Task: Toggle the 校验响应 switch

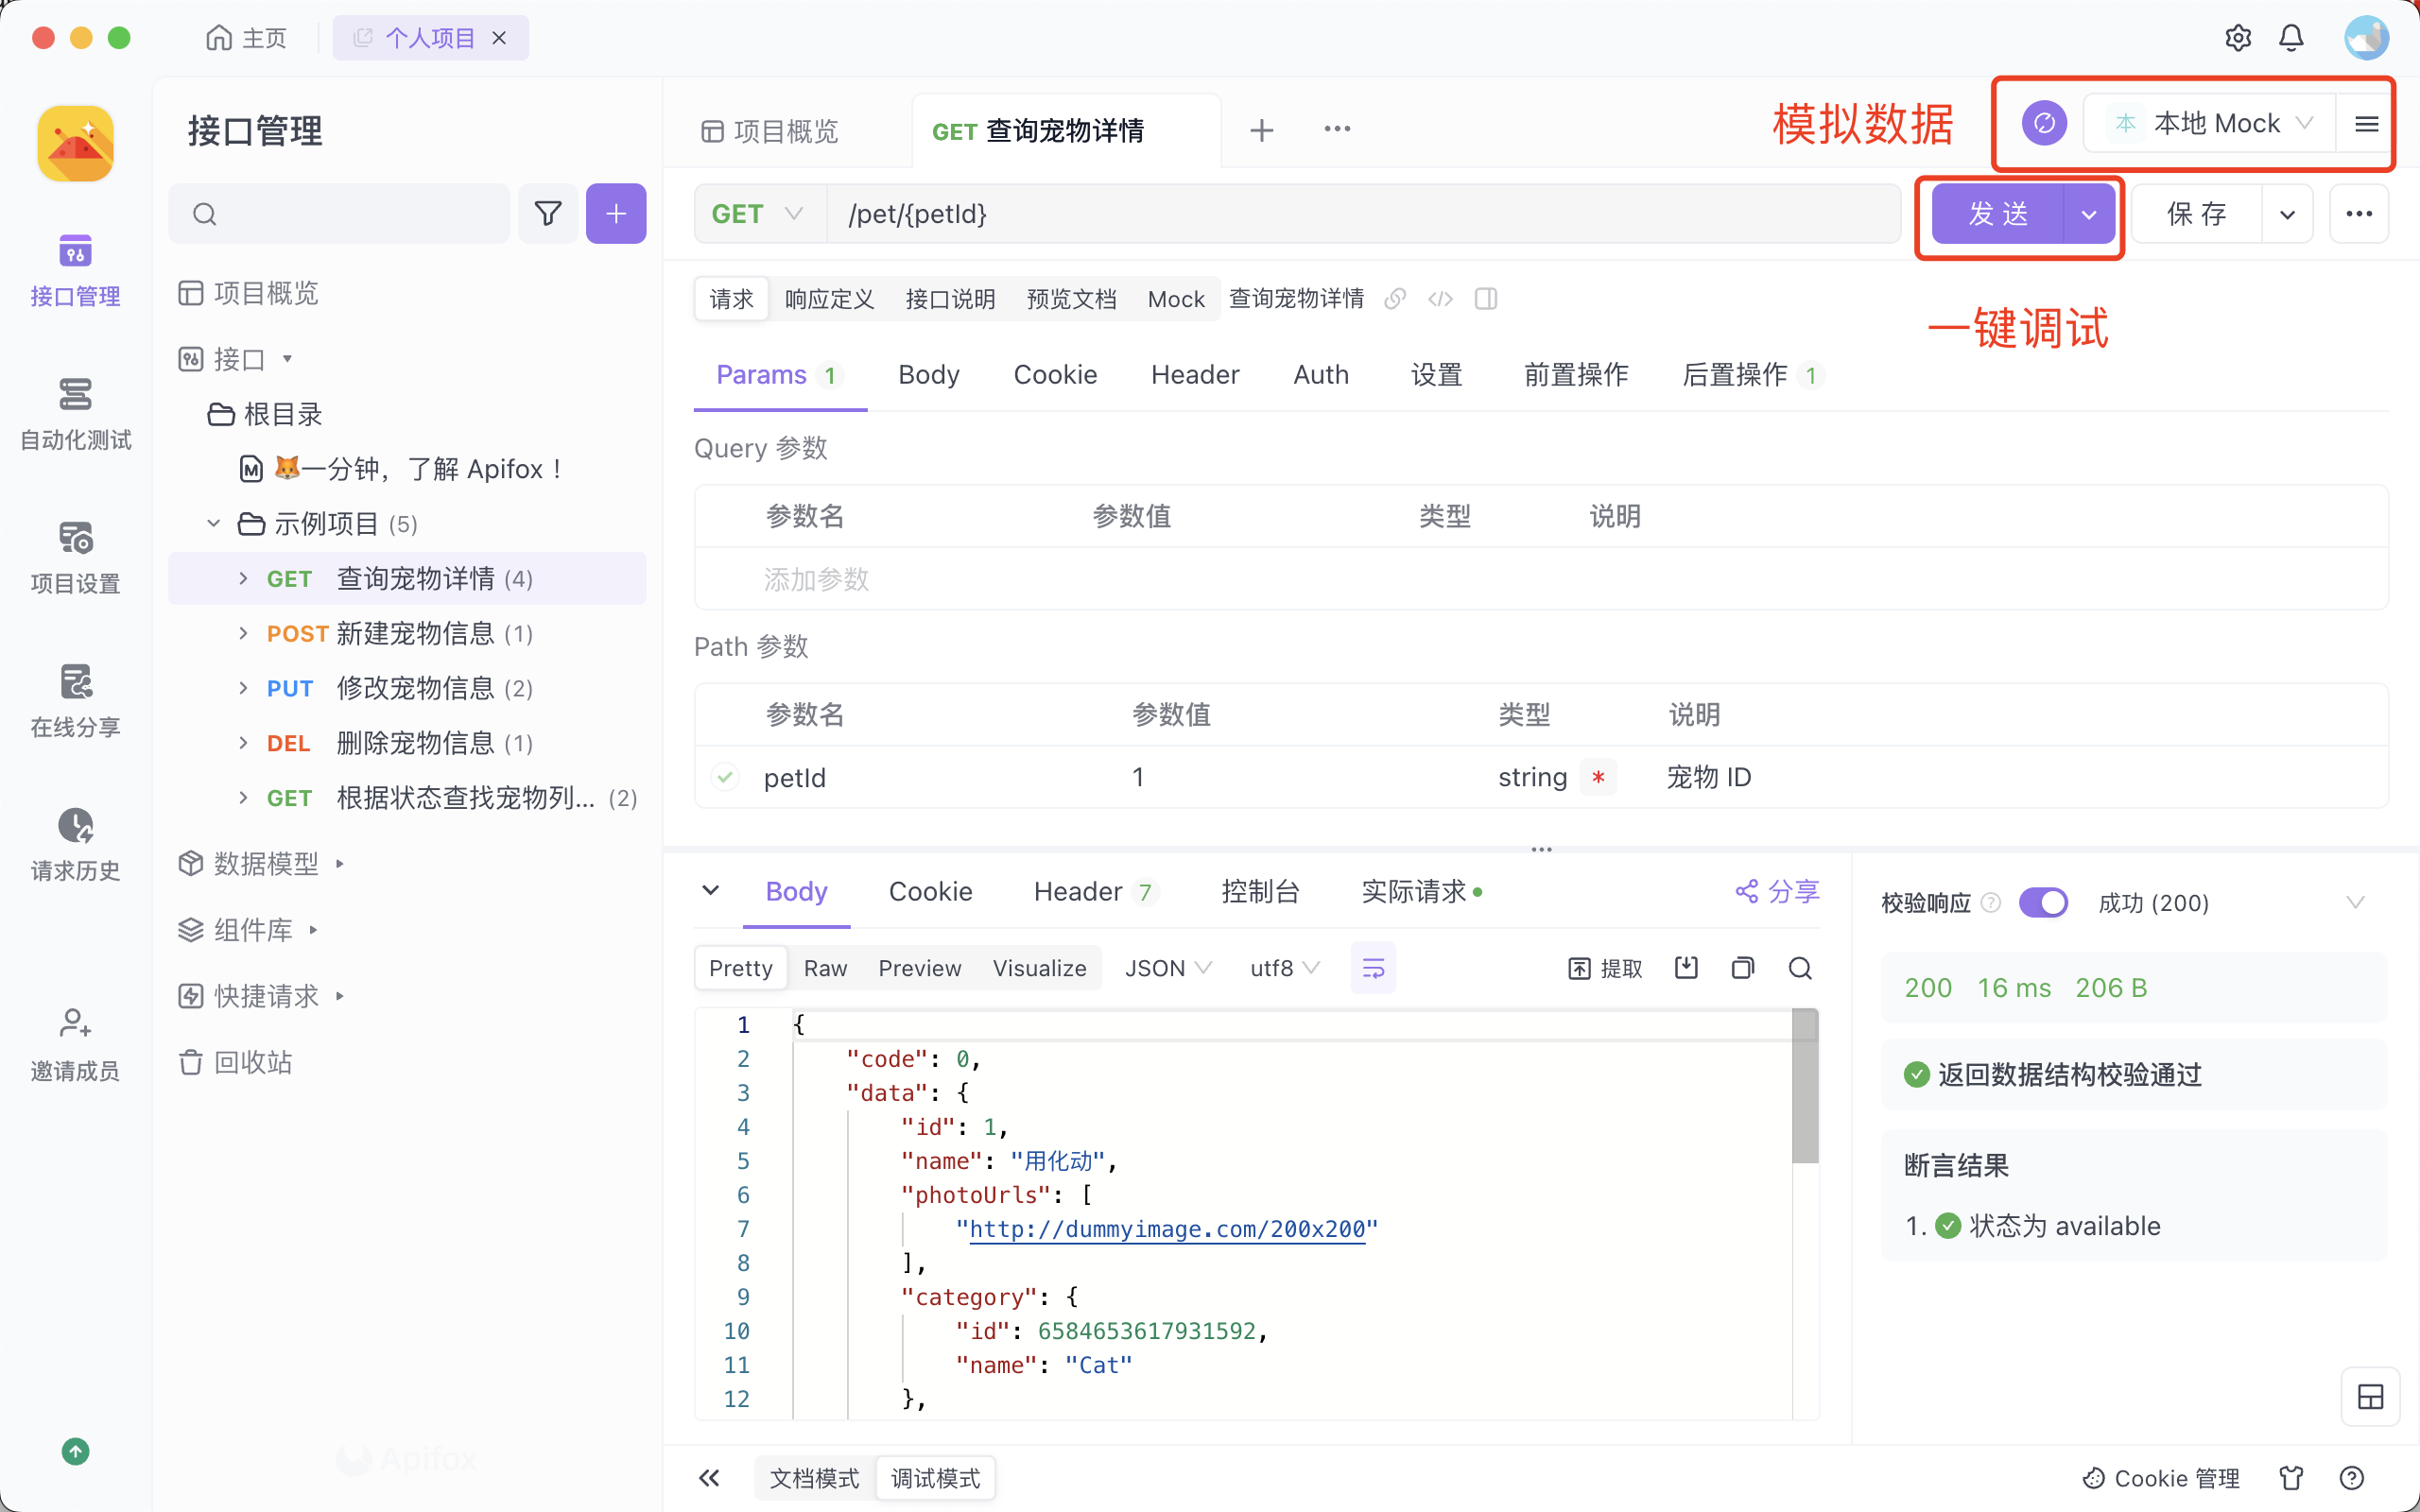Action: pos(2042,903)
